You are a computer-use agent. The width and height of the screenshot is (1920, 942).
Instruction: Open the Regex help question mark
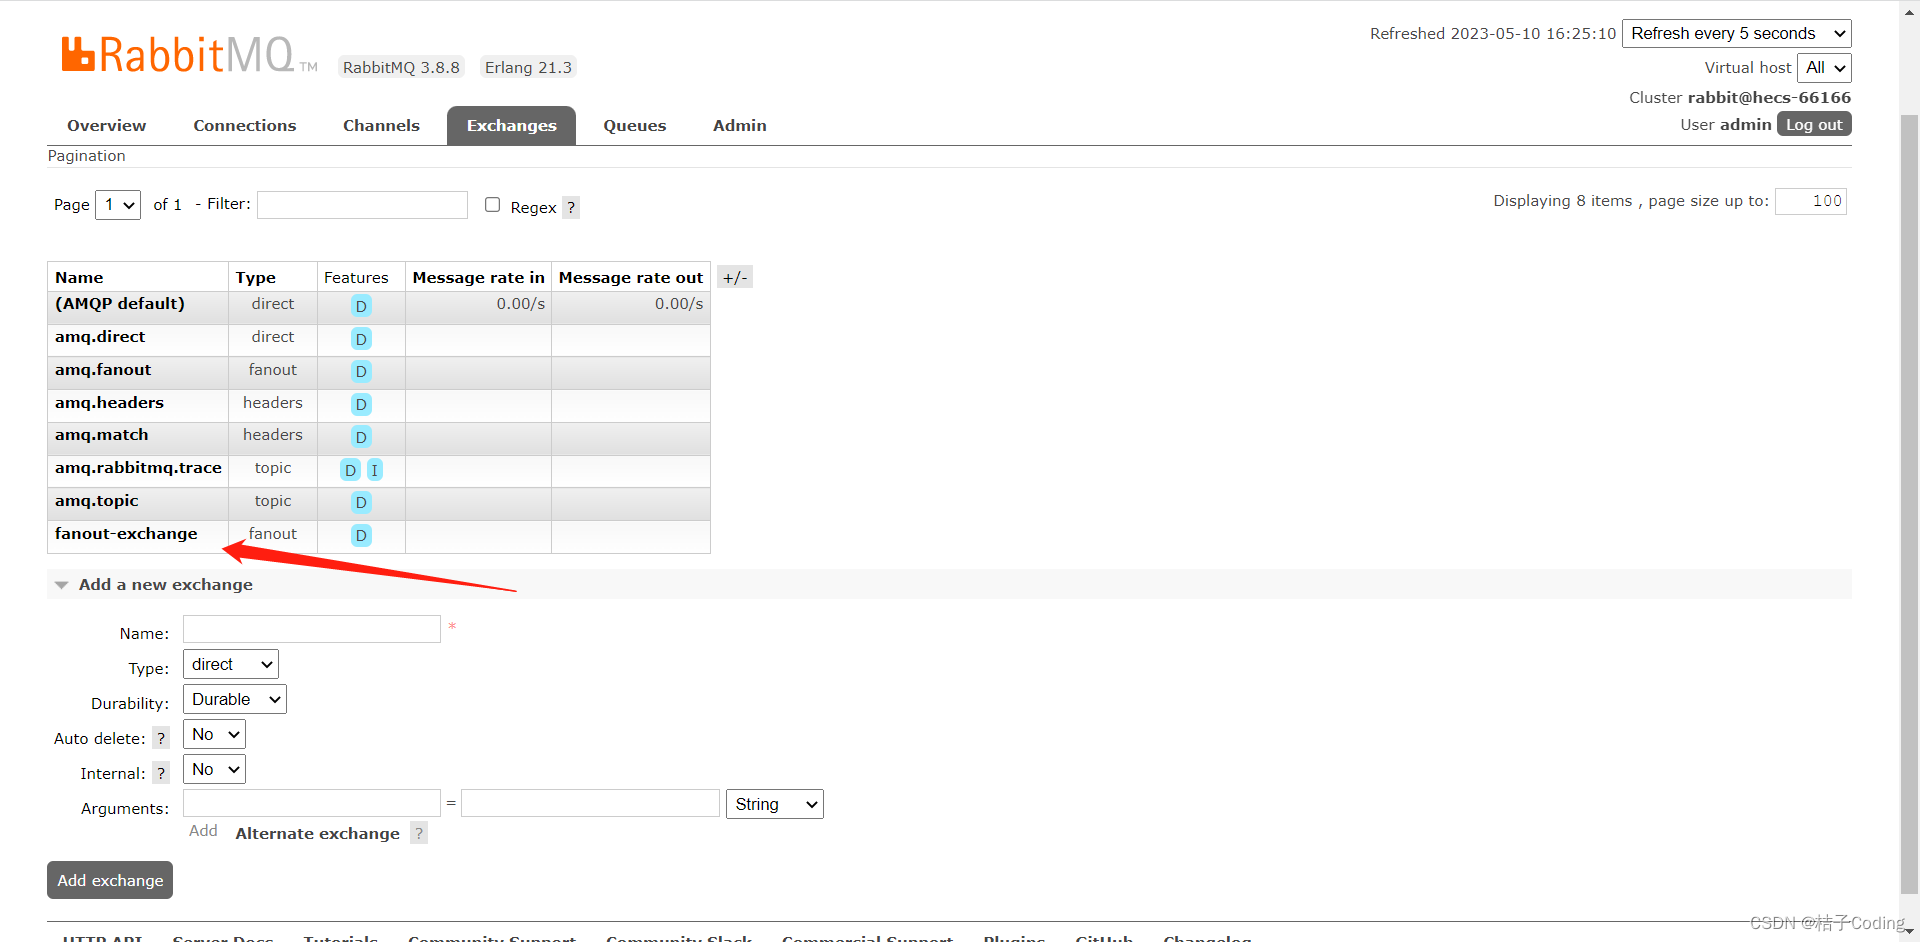click(571, 207)
